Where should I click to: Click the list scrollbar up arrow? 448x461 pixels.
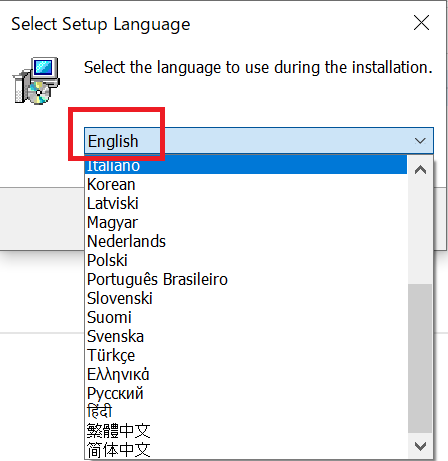point(420,170)
